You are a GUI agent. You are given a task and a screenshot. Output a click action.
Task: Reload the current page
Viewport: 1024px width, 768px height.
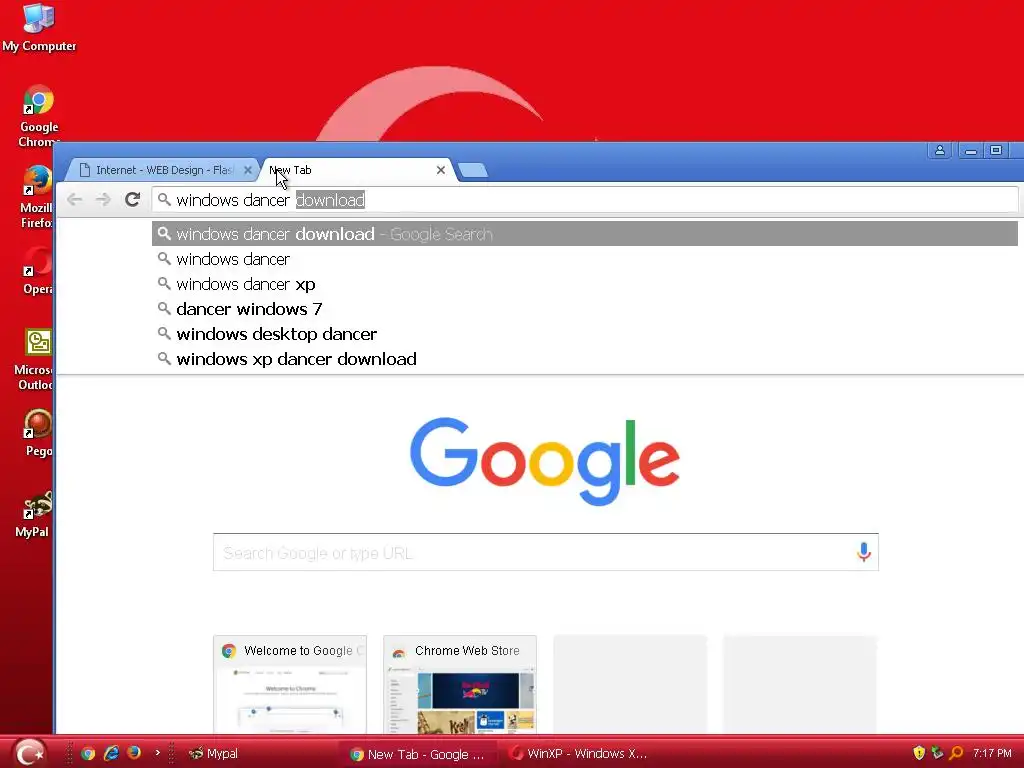click(133, 199)
